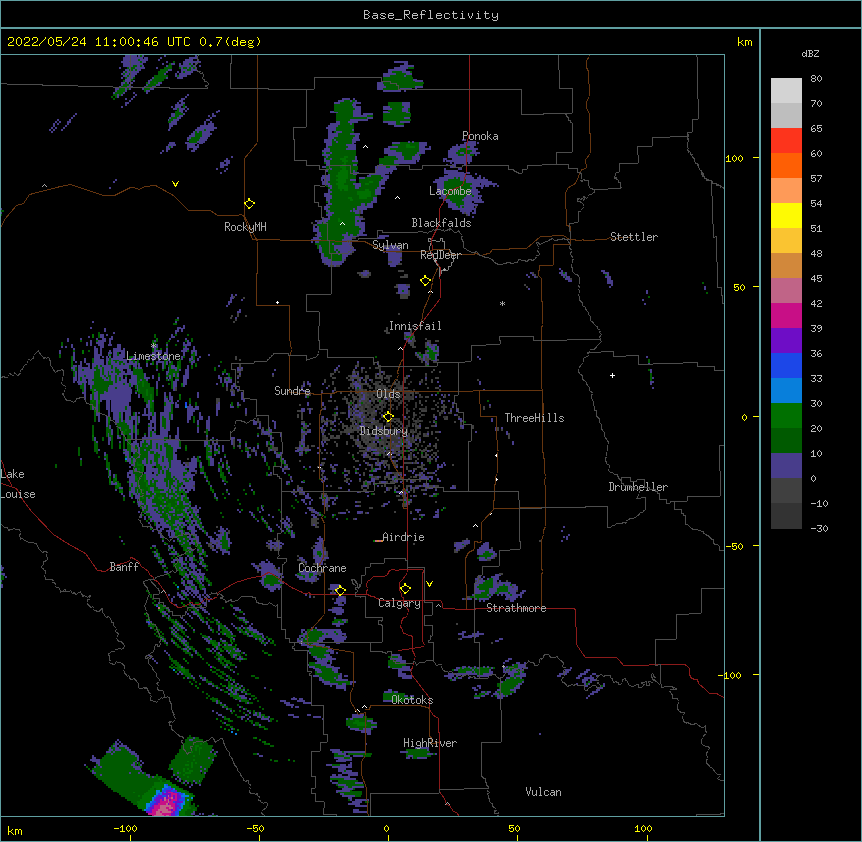Click the -100 tick label on right axis
Image resolution: width=862 pixels, height=842 pixels.
[x=731, y=675]
